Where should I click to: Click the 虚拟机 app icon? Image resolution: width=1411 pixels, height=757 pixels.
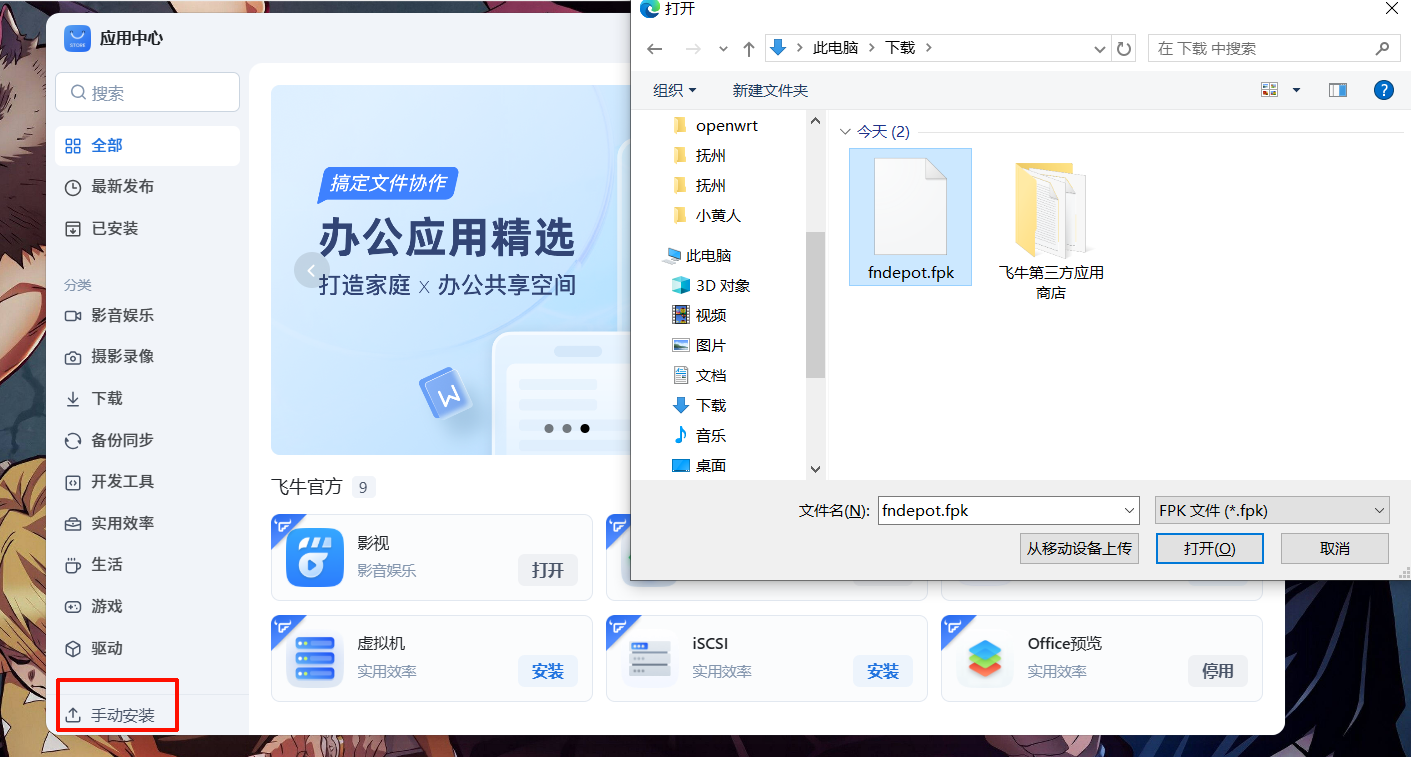click(315, 658)
